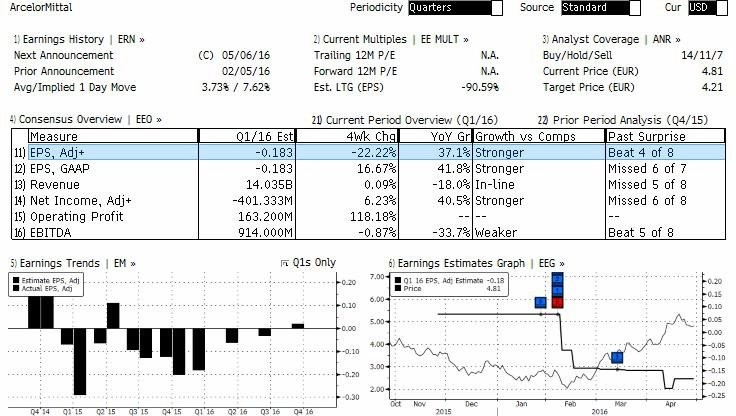This screenshot has height=416, width=736.
Task: Select the Operating Profit row
Action: click(368, 216)
